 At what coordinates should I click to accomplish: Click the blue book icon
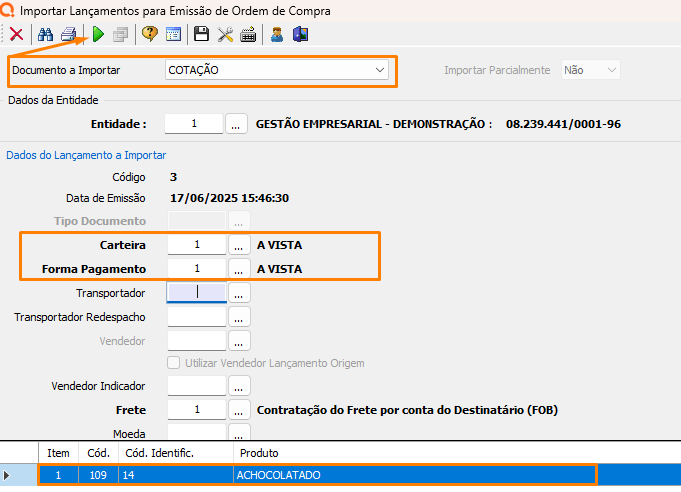301,34
